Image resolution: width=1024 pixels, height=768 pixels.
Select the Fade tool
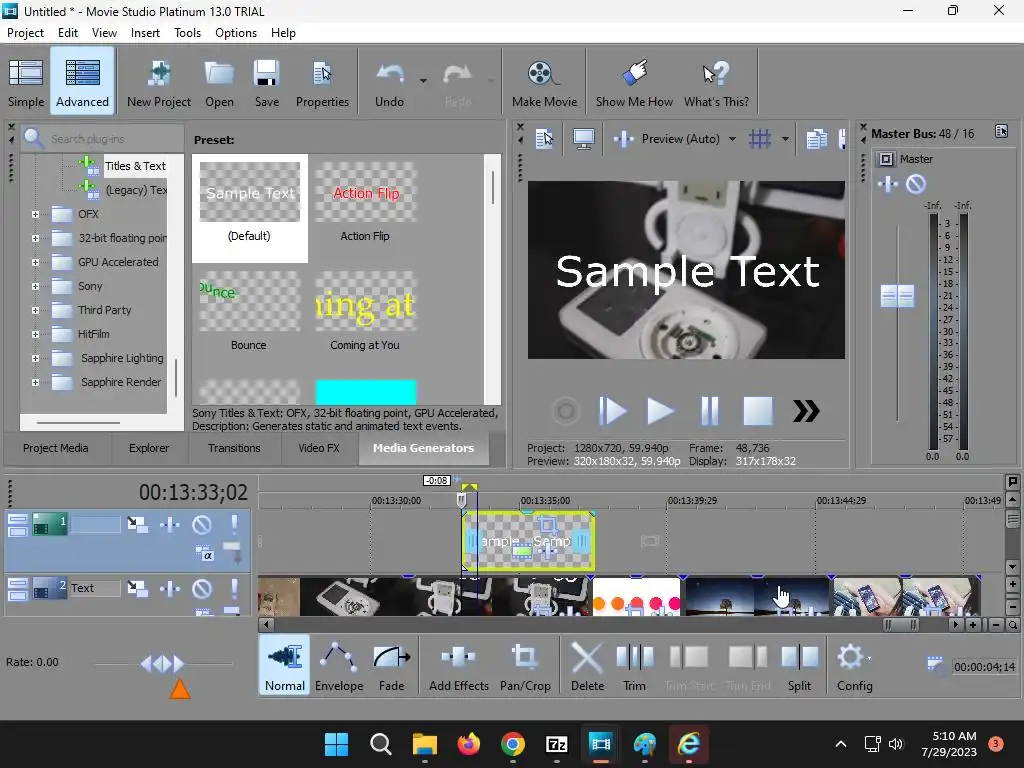[391, 665]
